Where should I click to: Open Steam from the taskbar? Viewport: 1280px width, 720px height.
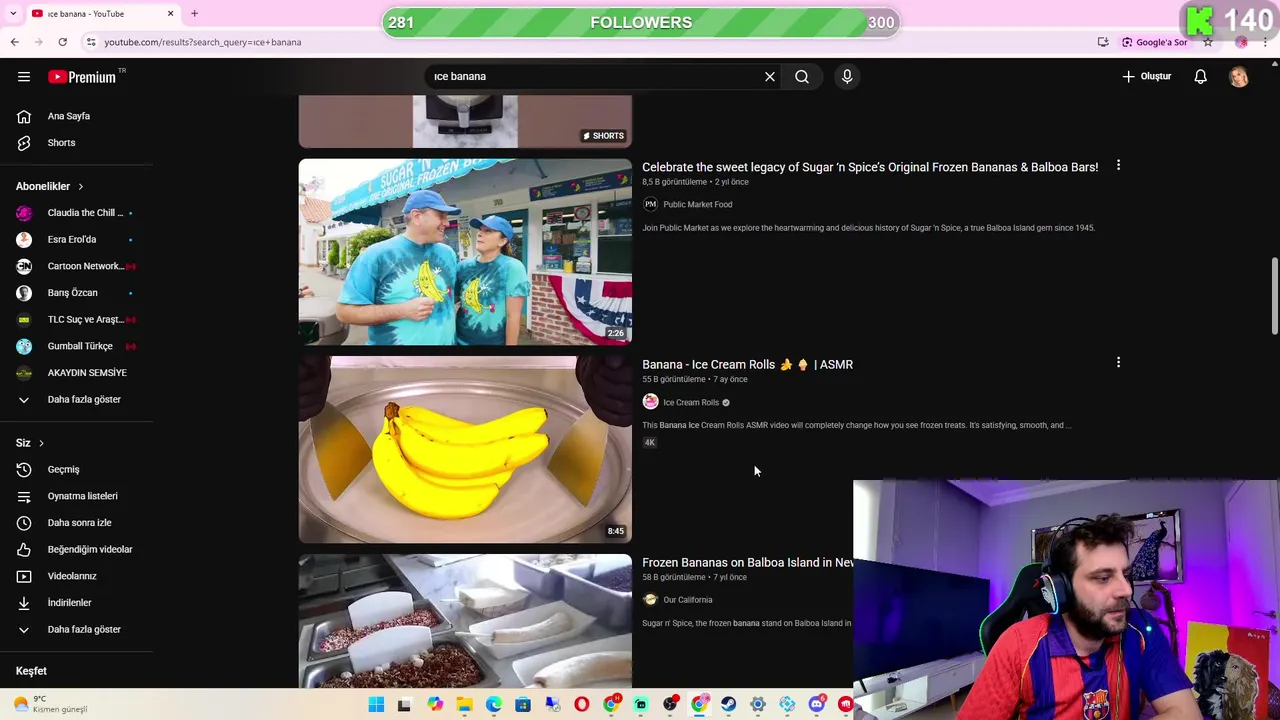click(728, 705)
